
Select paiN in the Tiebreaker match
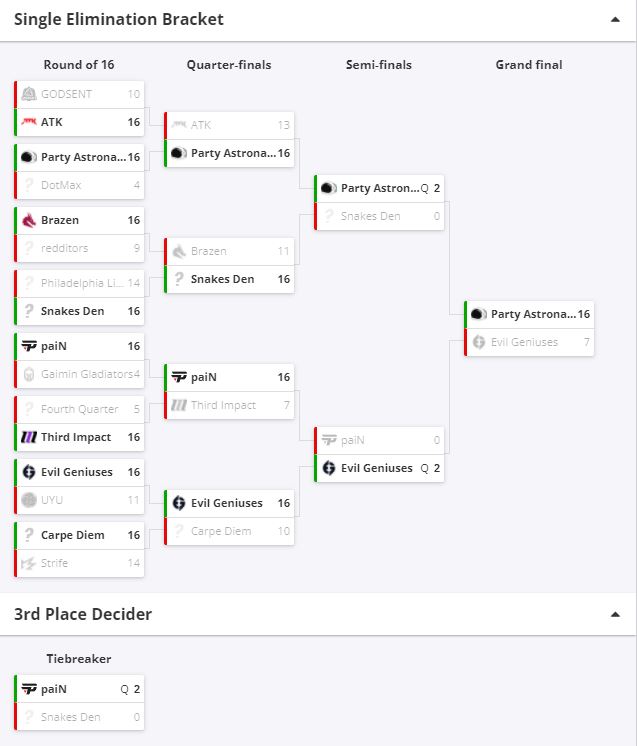point(54,689)
